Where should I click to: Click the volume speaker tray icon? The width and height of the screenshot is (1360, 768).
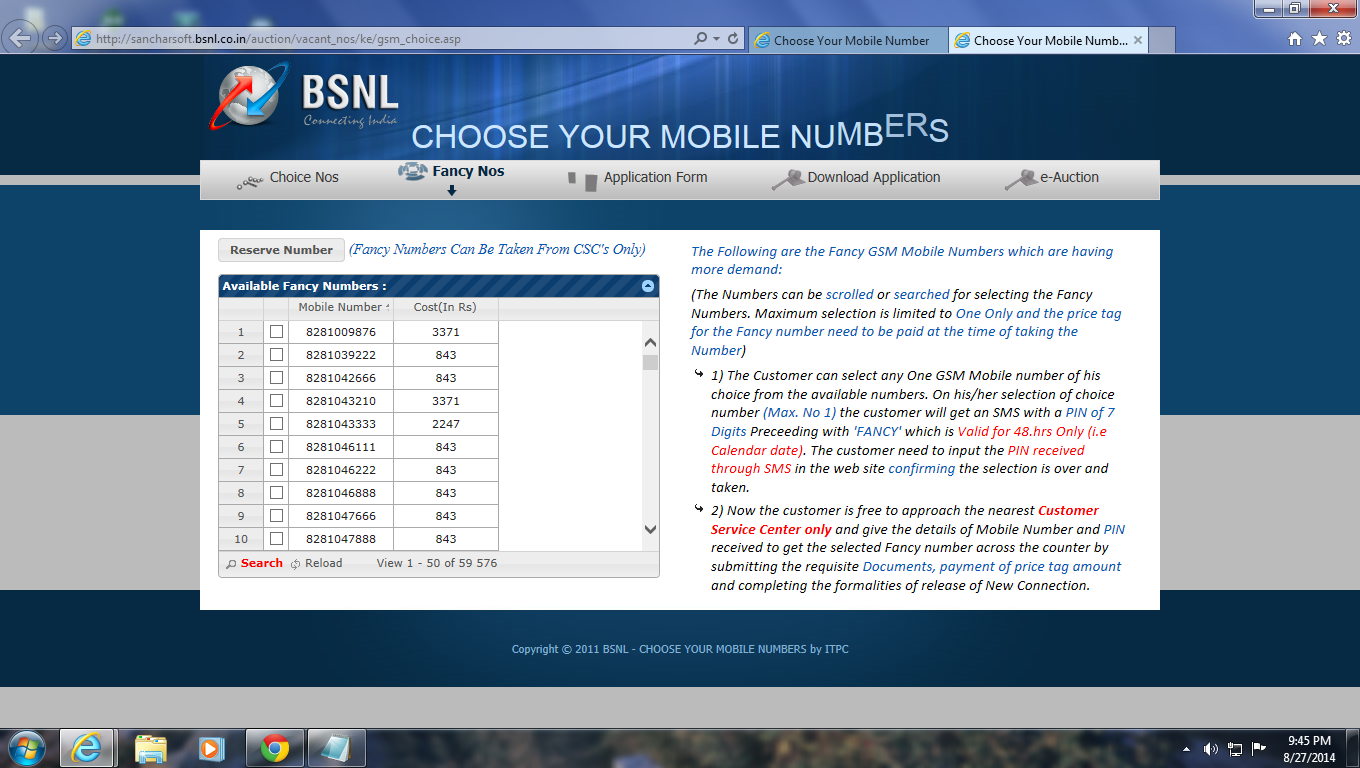click(x=1211, y=748)
